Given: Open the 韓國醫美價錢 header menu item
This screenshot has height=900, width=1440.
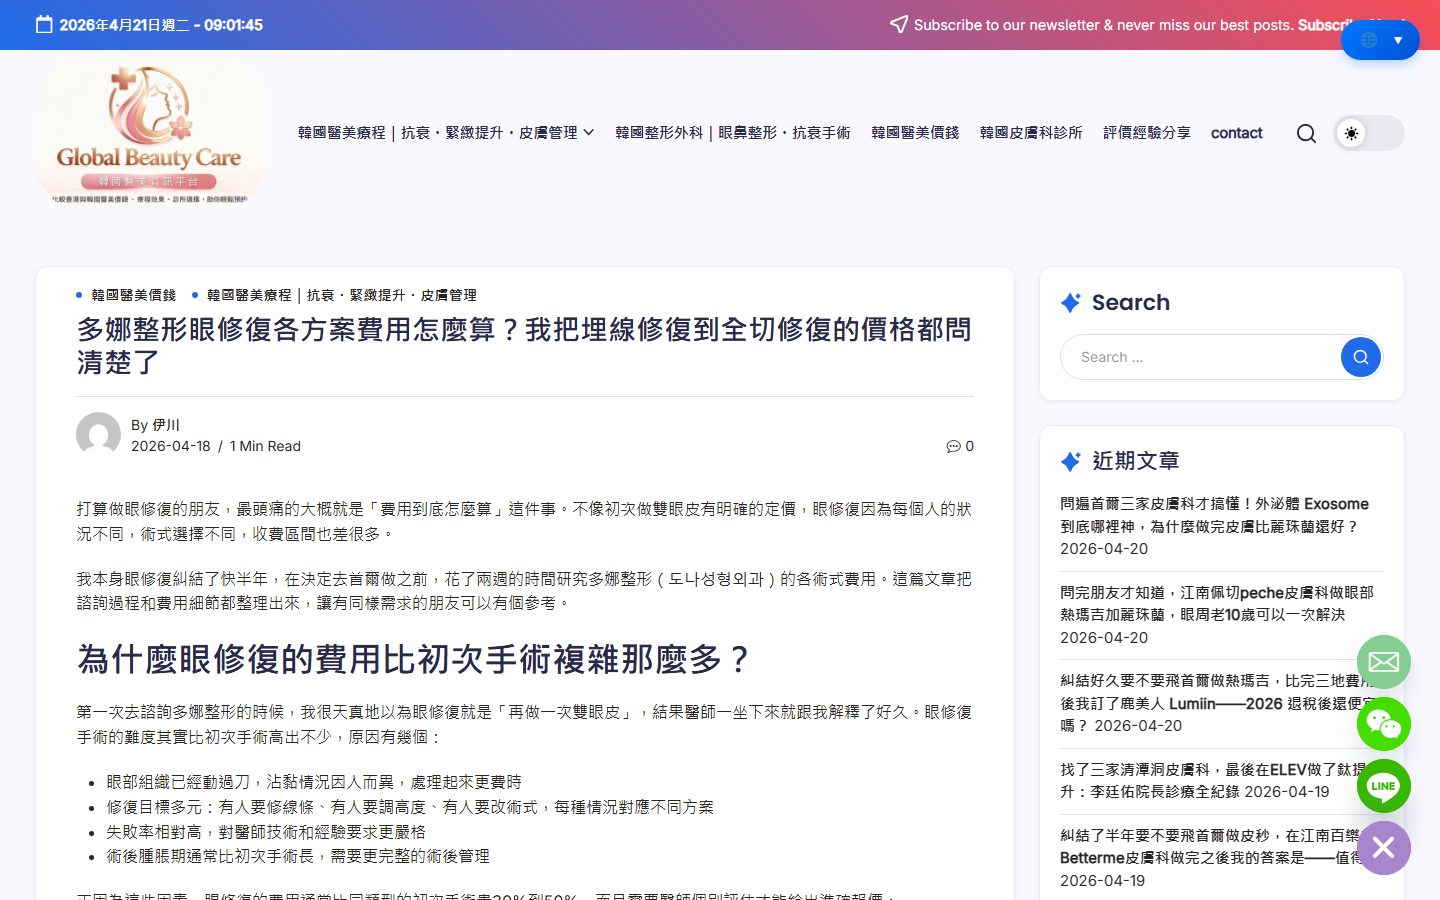Looking at the screenshot, I should click(x=915, y=132).
